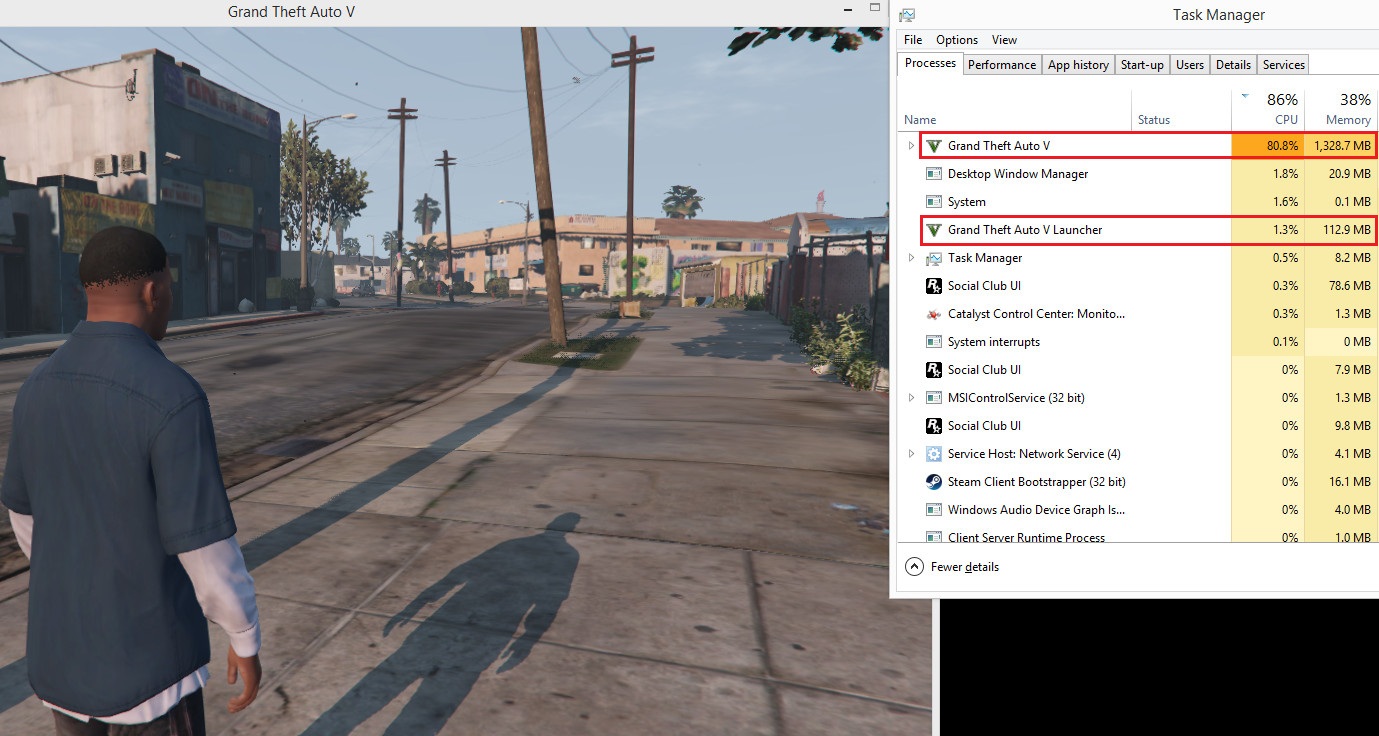
Task: Click the first Social Club UI icon
Action: point(934,286)
